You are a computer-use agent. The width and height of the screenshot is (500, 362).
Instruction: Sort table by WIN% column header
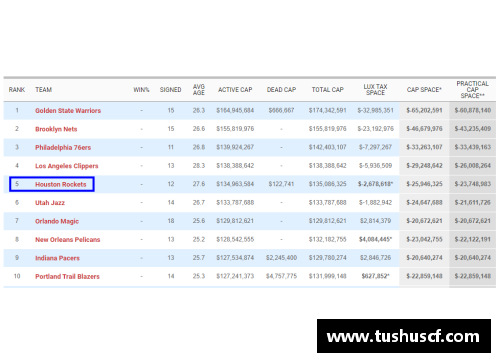click(x=141, y=90)
